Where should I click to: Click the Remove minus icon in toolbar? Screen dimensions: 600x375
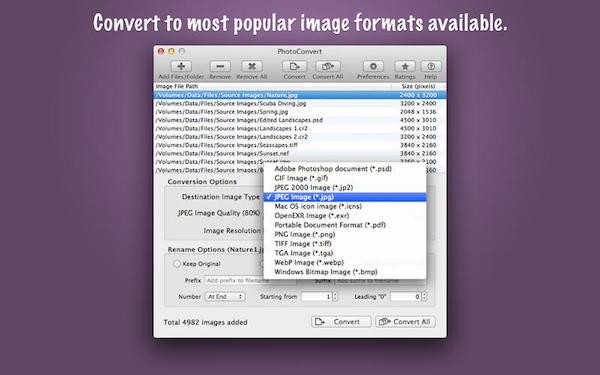click(220, 66)
